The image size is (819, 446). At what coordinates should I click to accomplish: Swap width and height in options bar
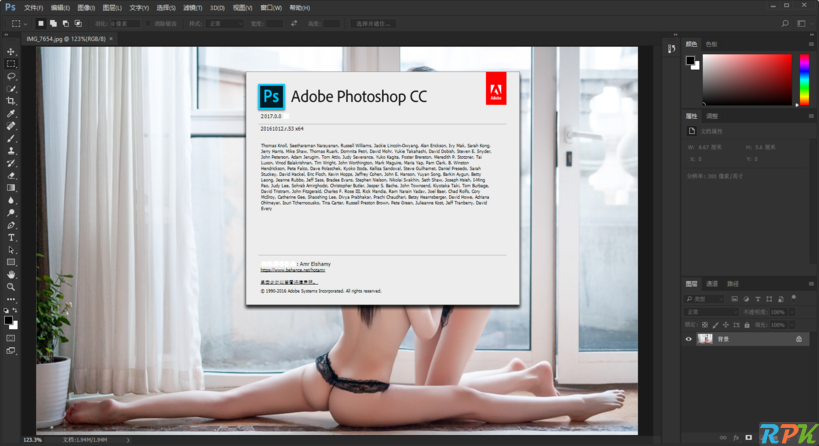click(294, 24)
